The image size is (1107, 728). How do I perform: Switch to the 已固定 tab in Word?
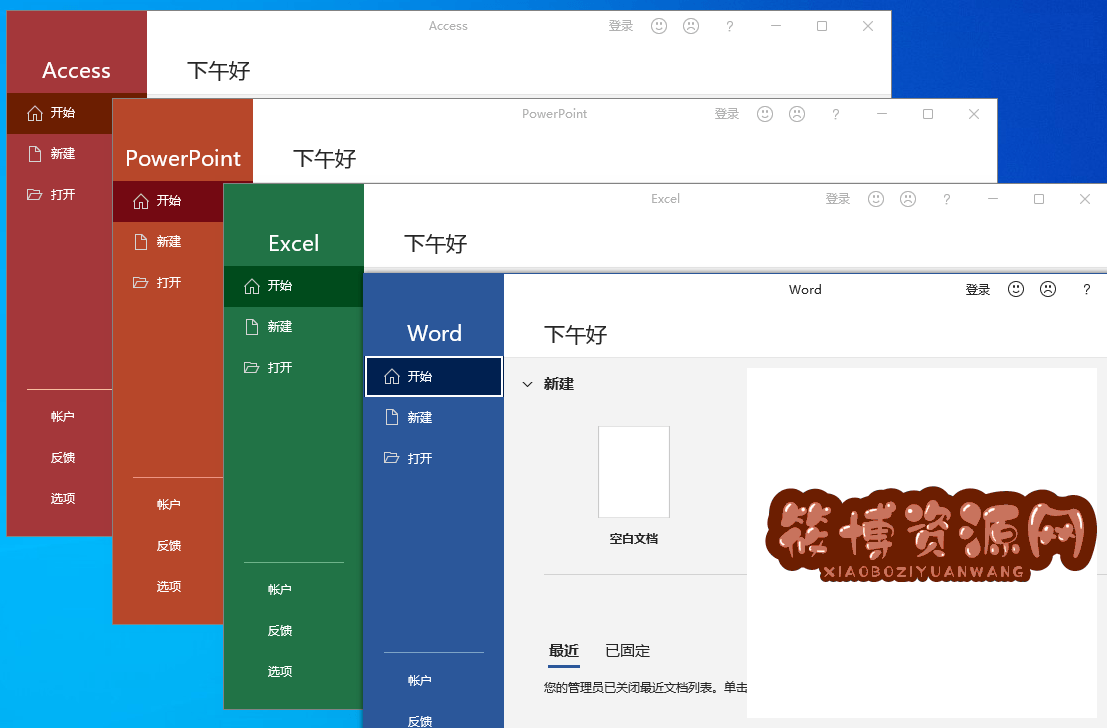click(x=627, y=651)
